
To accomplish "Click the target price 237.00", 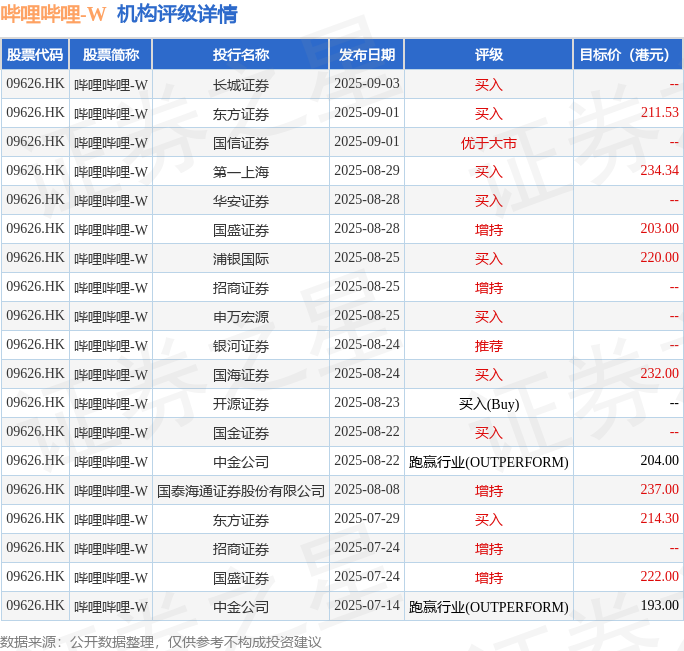I will (660, 489).
